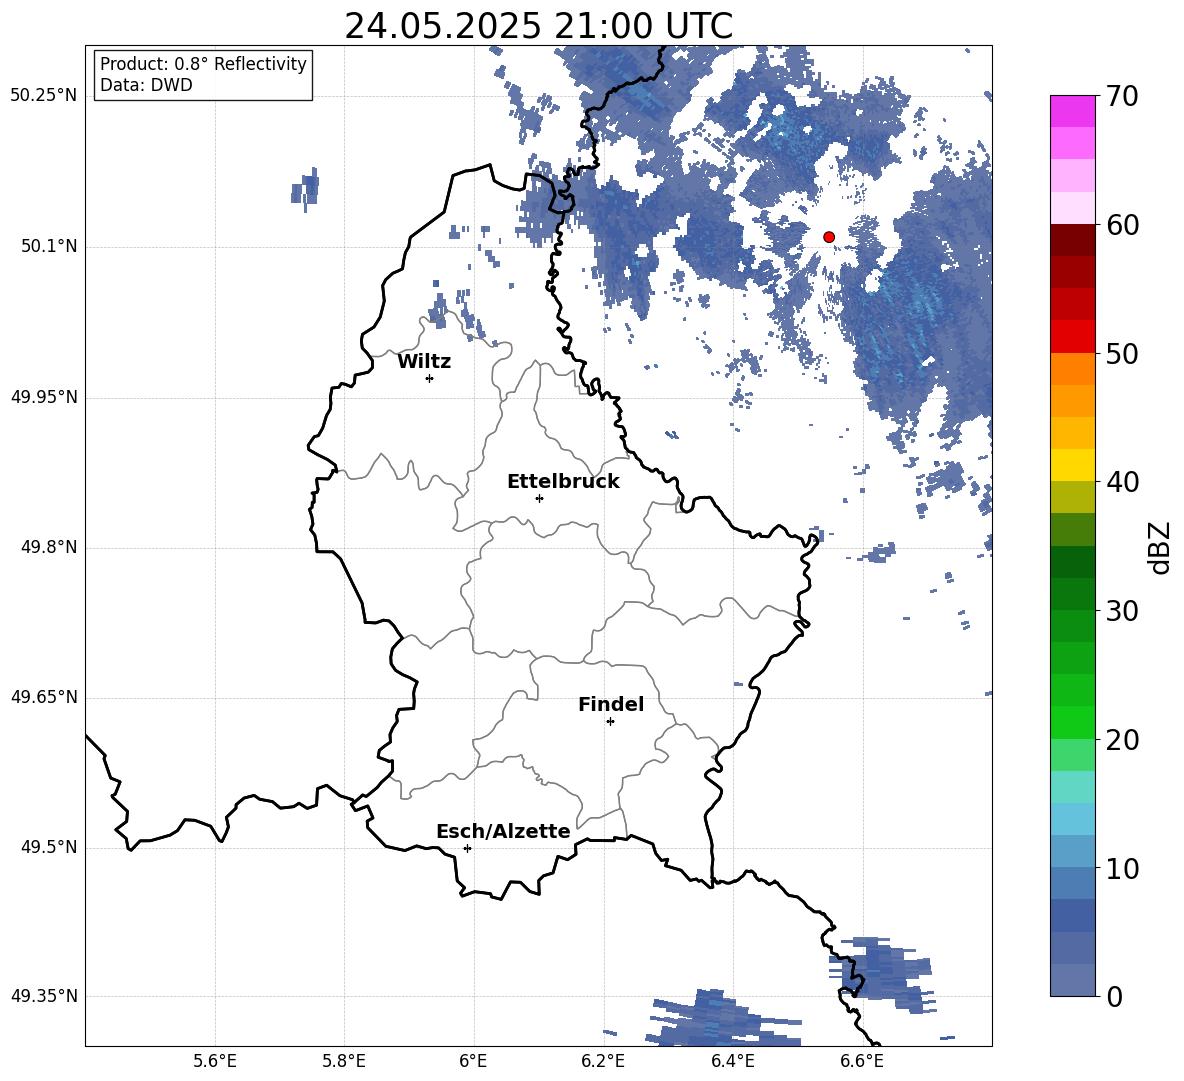Click the title 24.05.2025 21:00 UTC
The height and width of the screenshot is (1081, 1184).
[x=538, y=26]
